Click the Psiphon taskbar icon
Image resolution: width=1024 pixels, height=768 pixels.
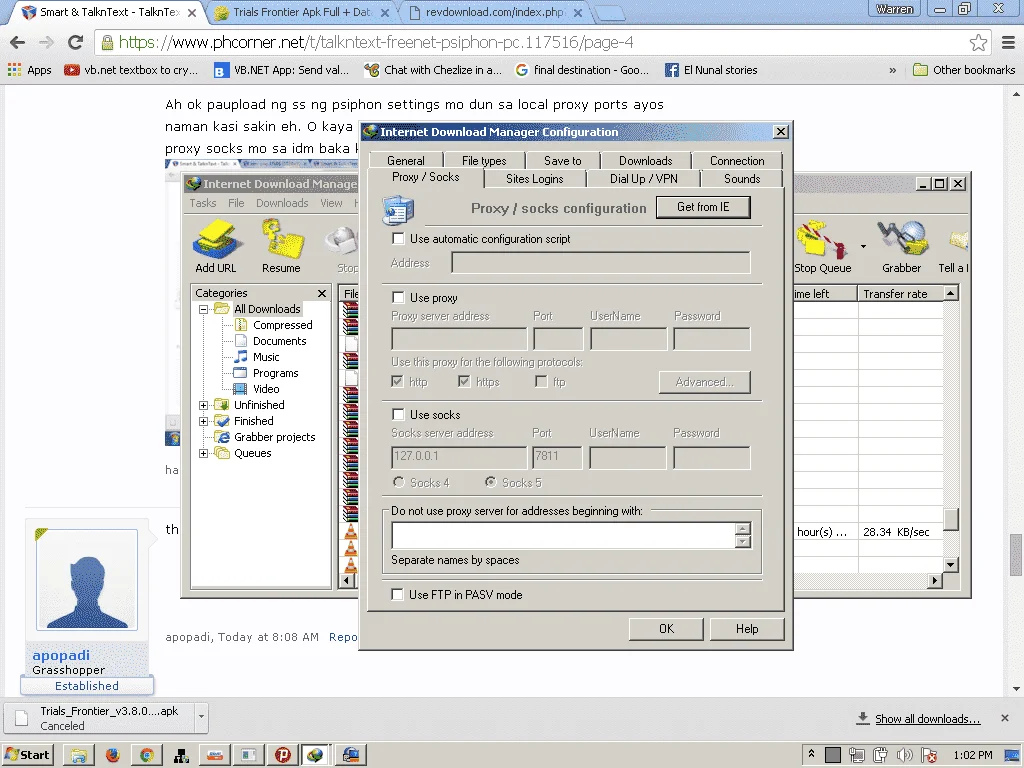pos(283,755)
